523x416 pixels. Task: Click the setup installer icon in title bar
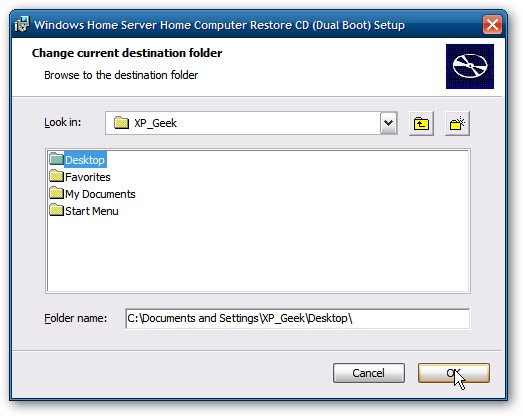coord(22,24)
